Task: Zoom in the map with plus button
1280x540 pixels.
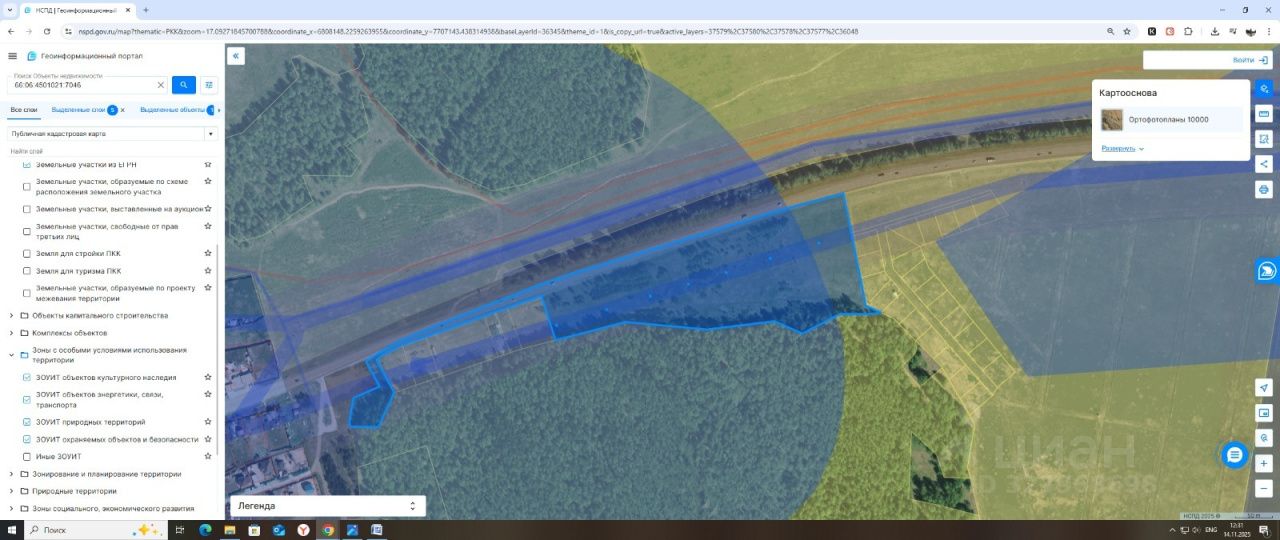Action: [x=1264, y=463]
